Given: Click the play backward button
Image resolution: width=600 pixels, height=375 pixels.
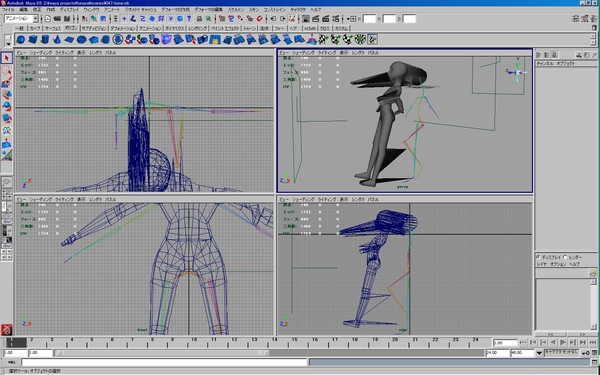Looking at the screenshot, I should pyautogui.click(x=553, y=342).
